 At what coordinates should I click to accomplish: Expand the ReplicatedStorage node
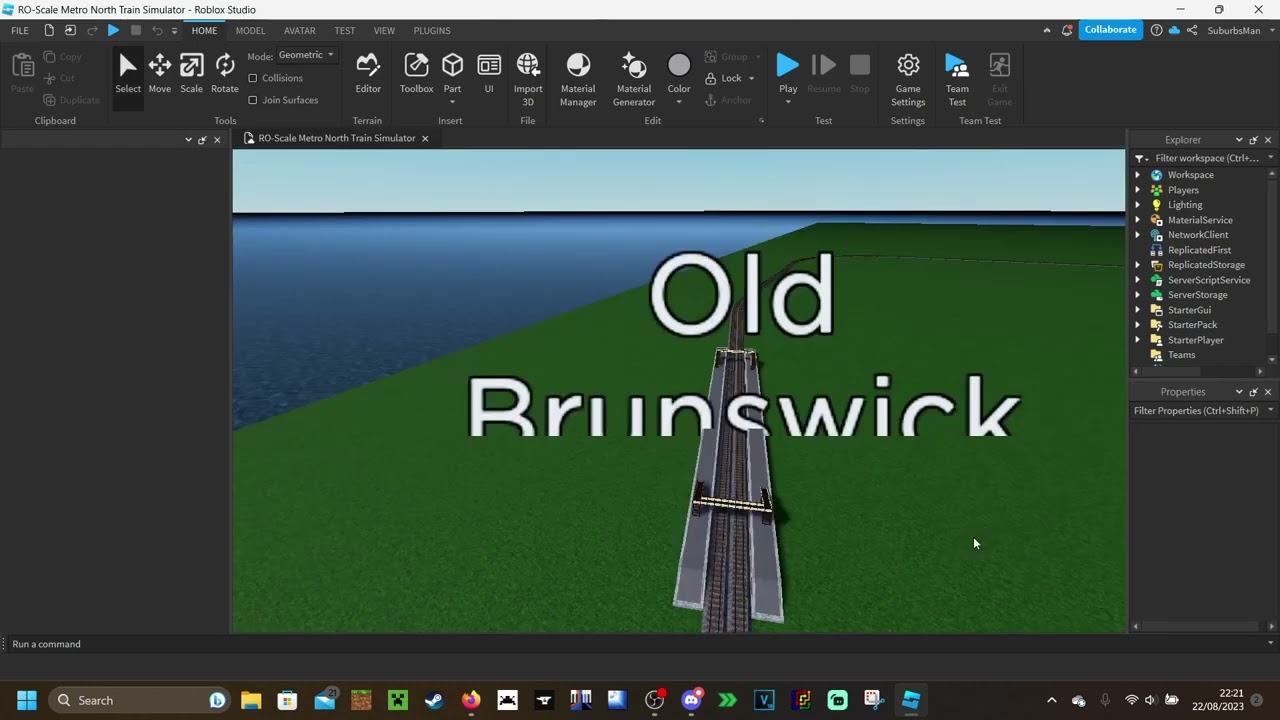click(x=1137, y=265)
